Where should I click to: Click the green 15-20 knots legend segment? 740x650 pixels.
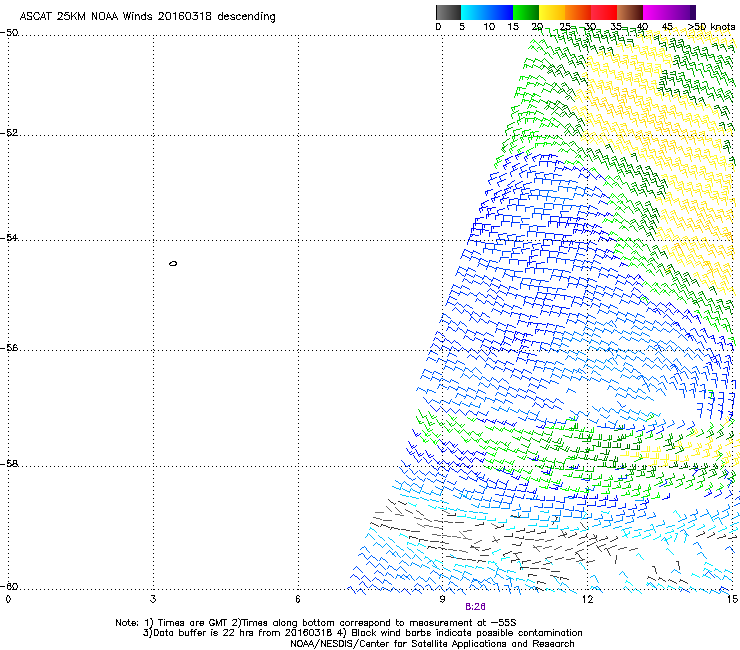[x=526, y=12]
